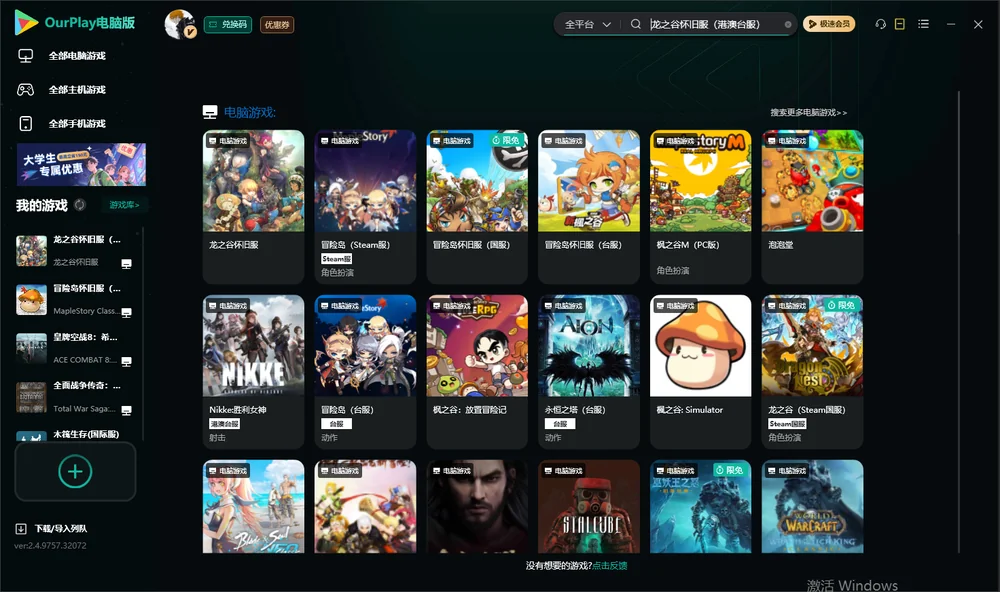
Task: Click the 点击反馈 feedback link
Action: tap(610, 566)
